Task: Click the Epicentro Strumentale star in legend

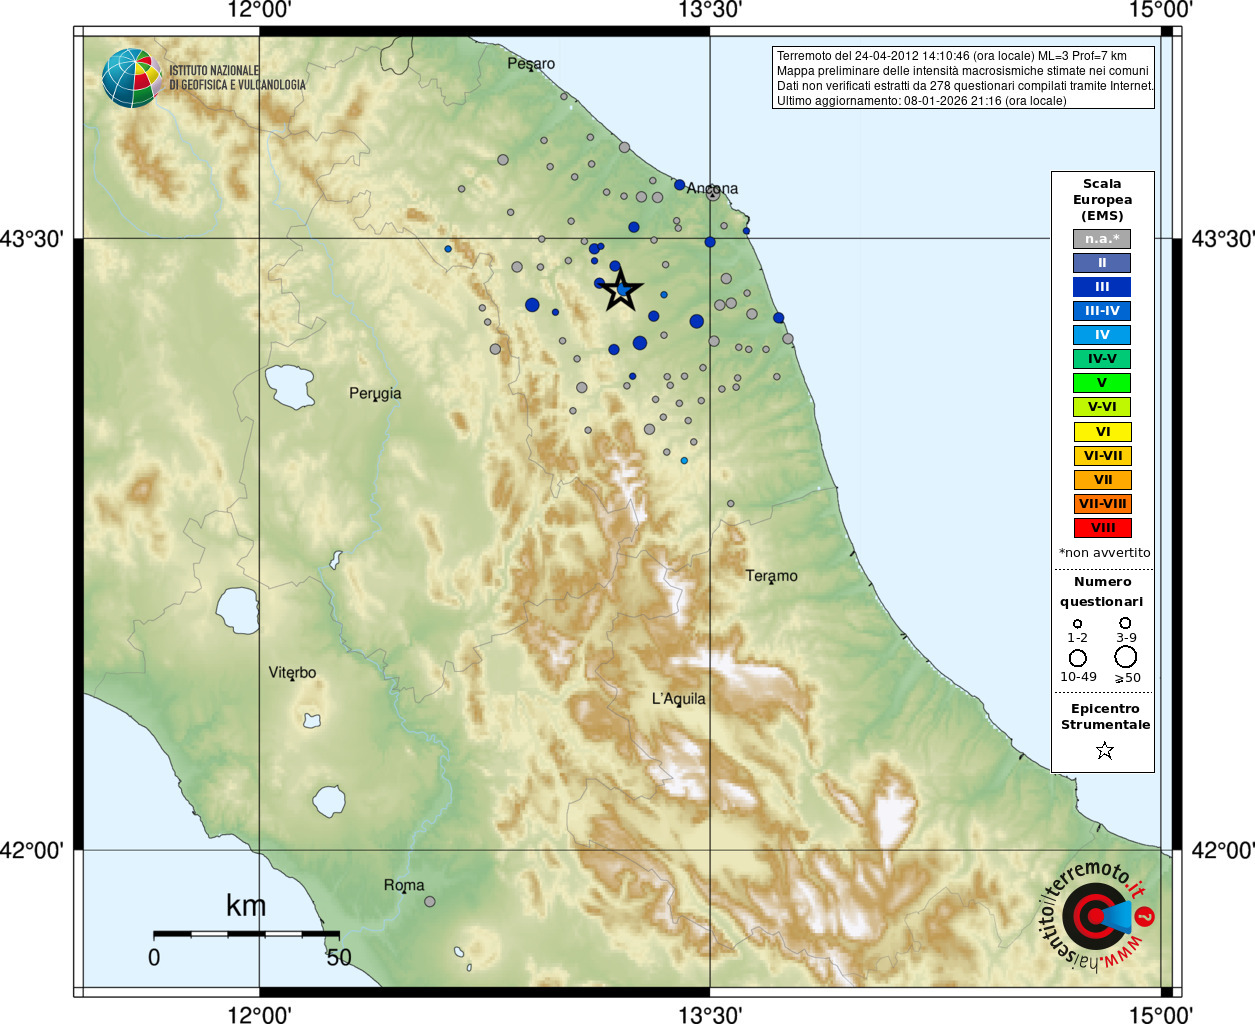Action: (1105, 750)
